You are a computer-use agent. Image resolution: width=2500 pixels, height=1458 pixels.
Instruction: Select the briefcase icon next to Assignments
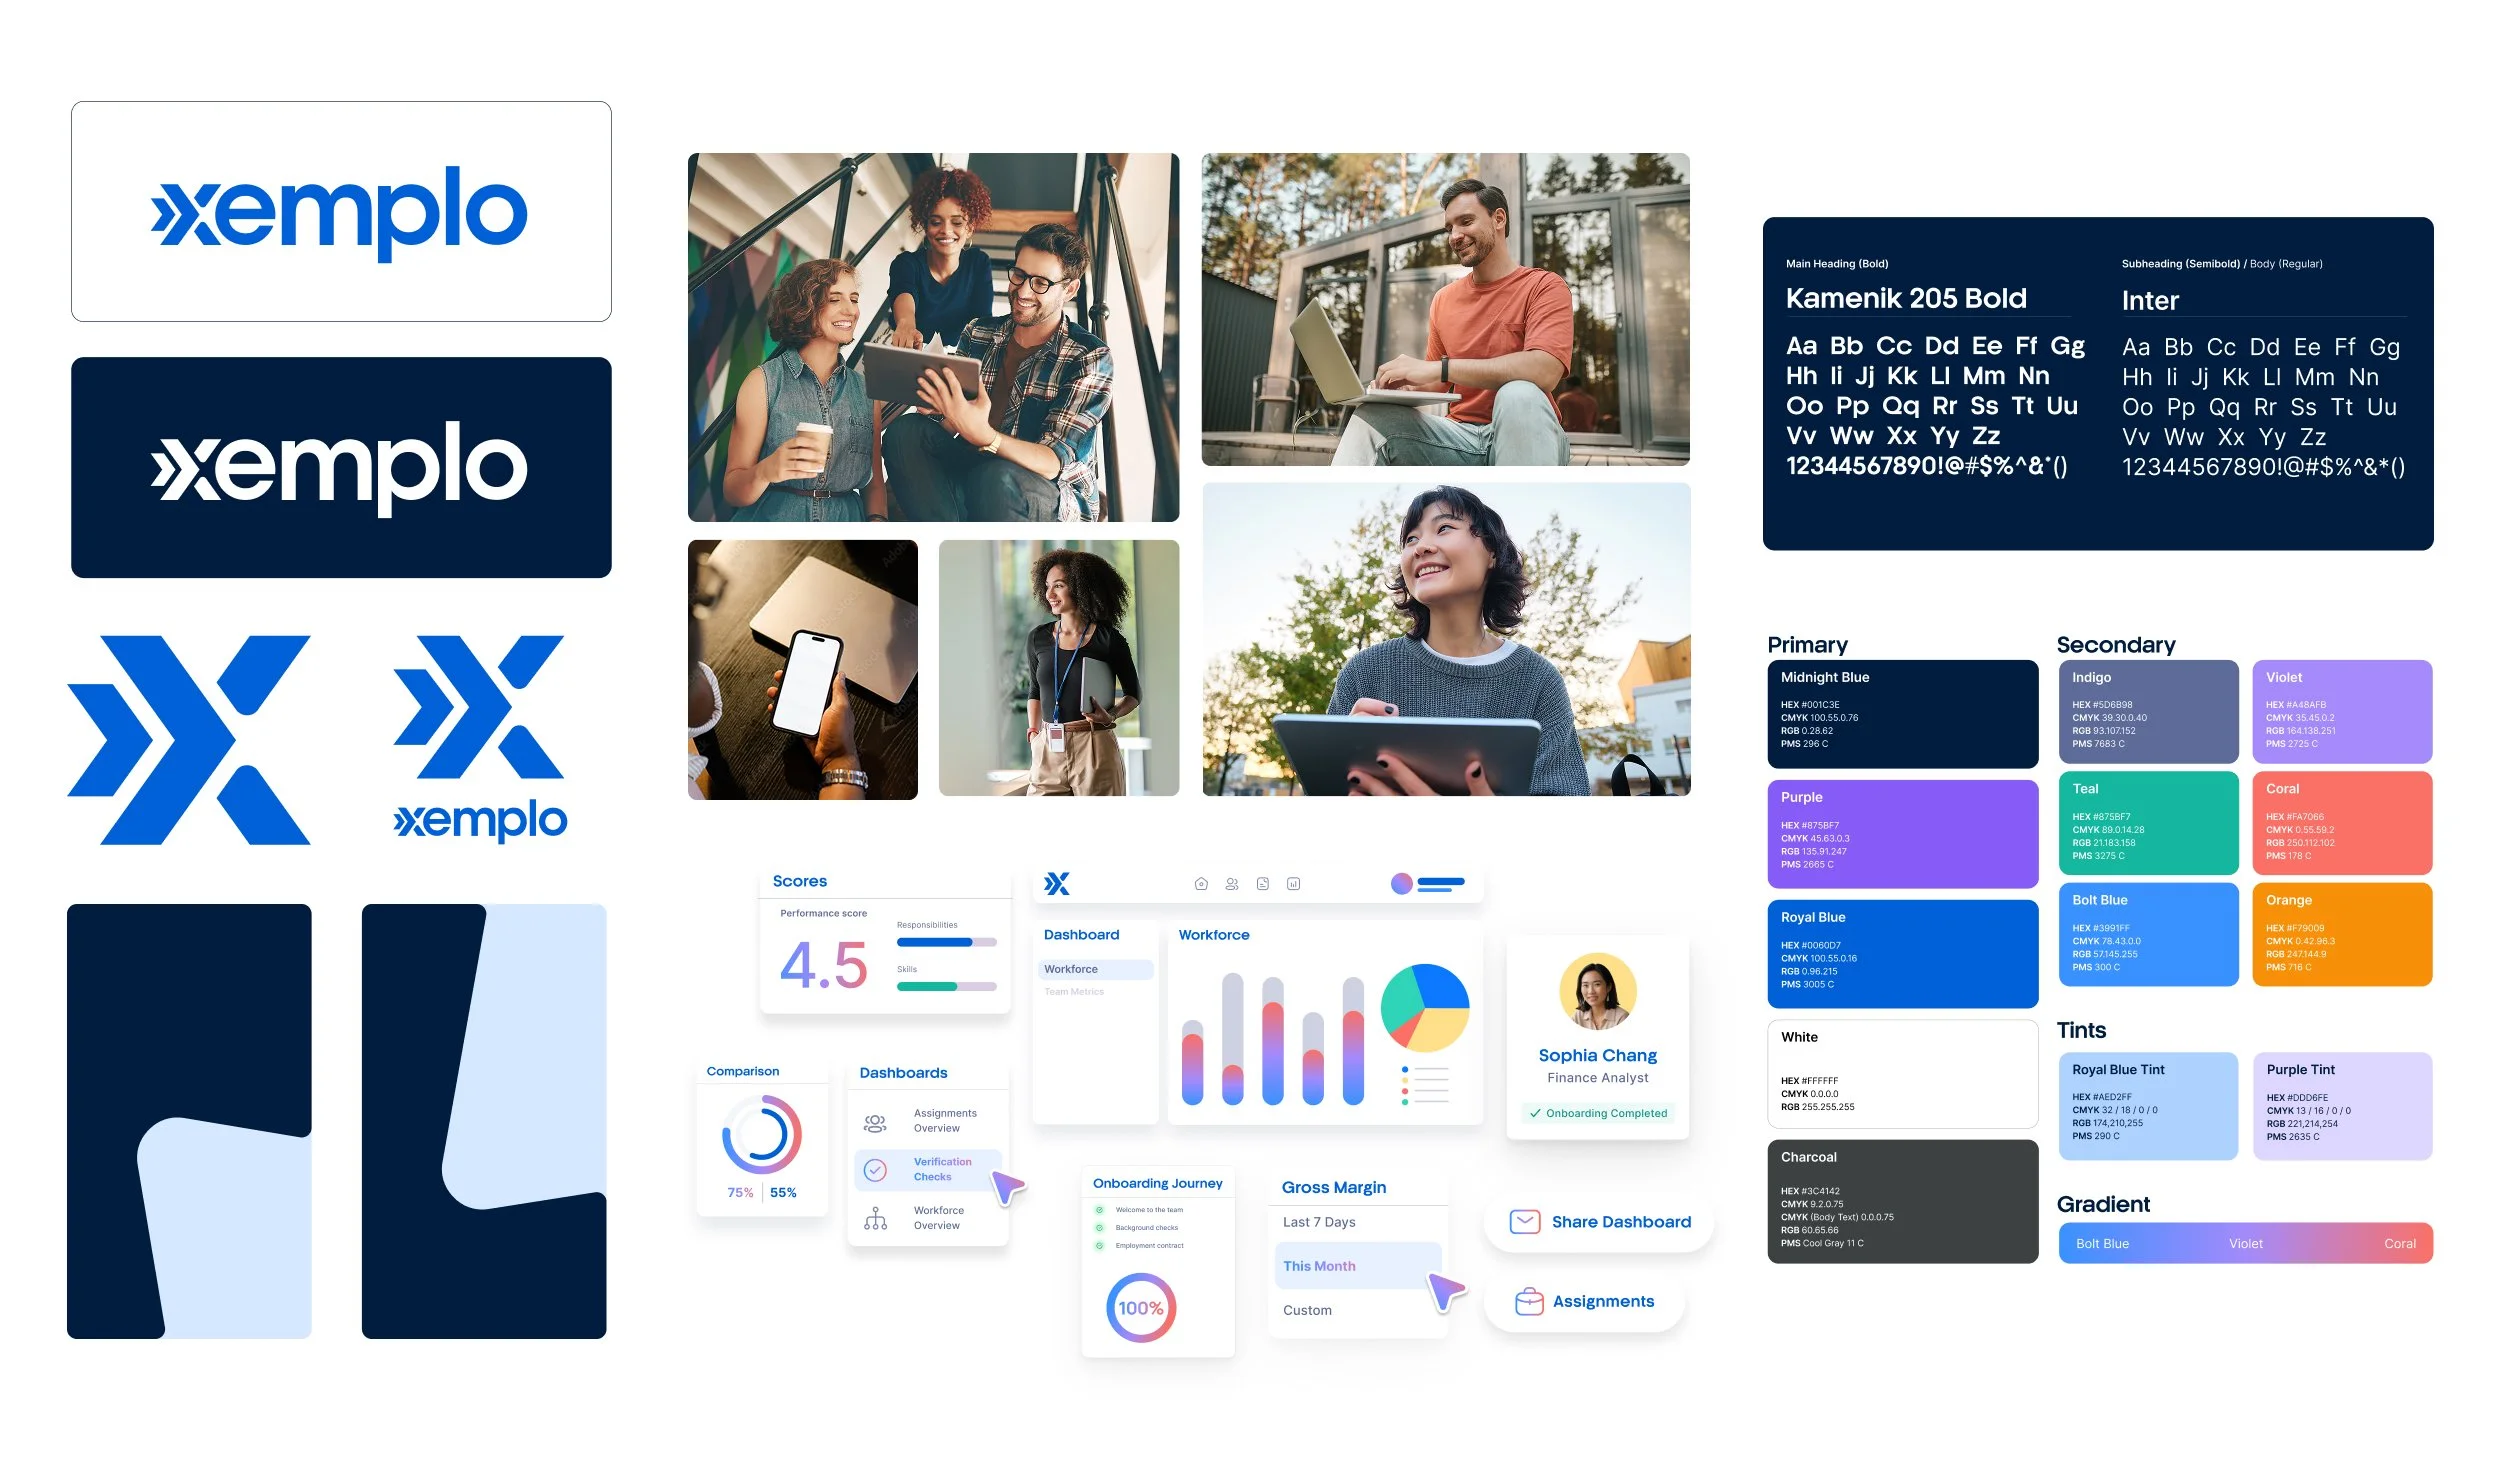pos(1530,1300)
